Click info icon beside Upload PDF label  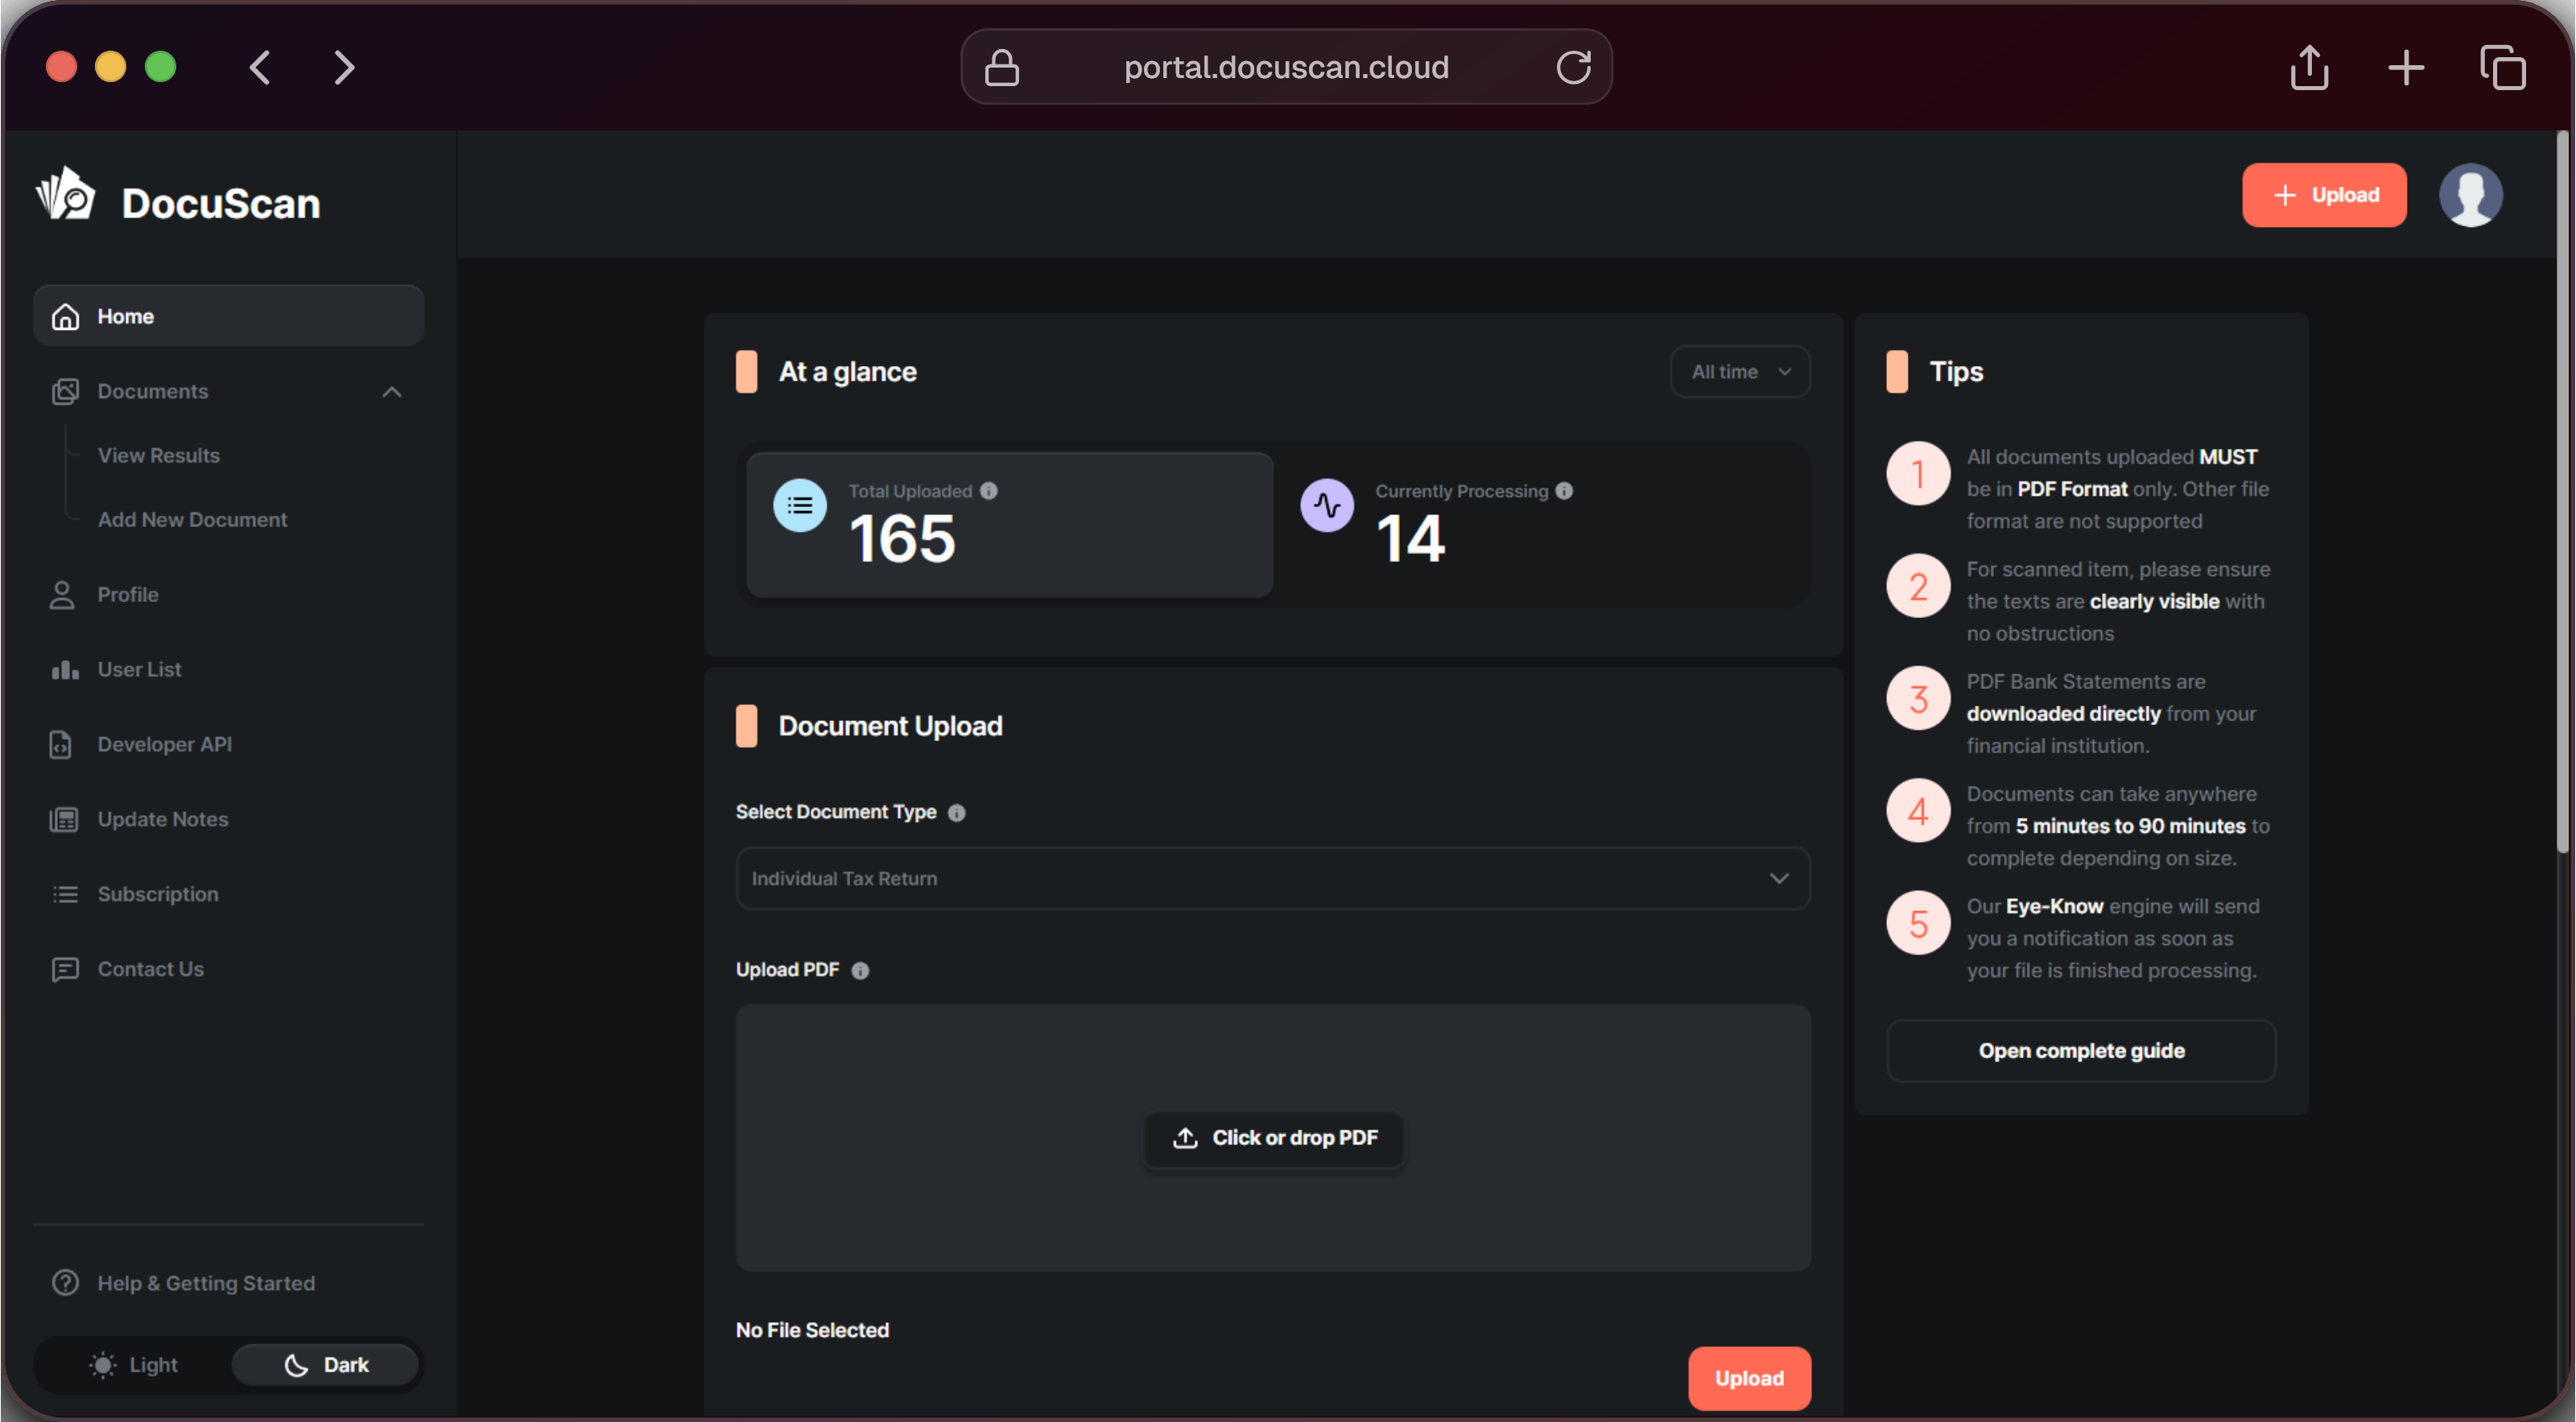click(860, 971)
